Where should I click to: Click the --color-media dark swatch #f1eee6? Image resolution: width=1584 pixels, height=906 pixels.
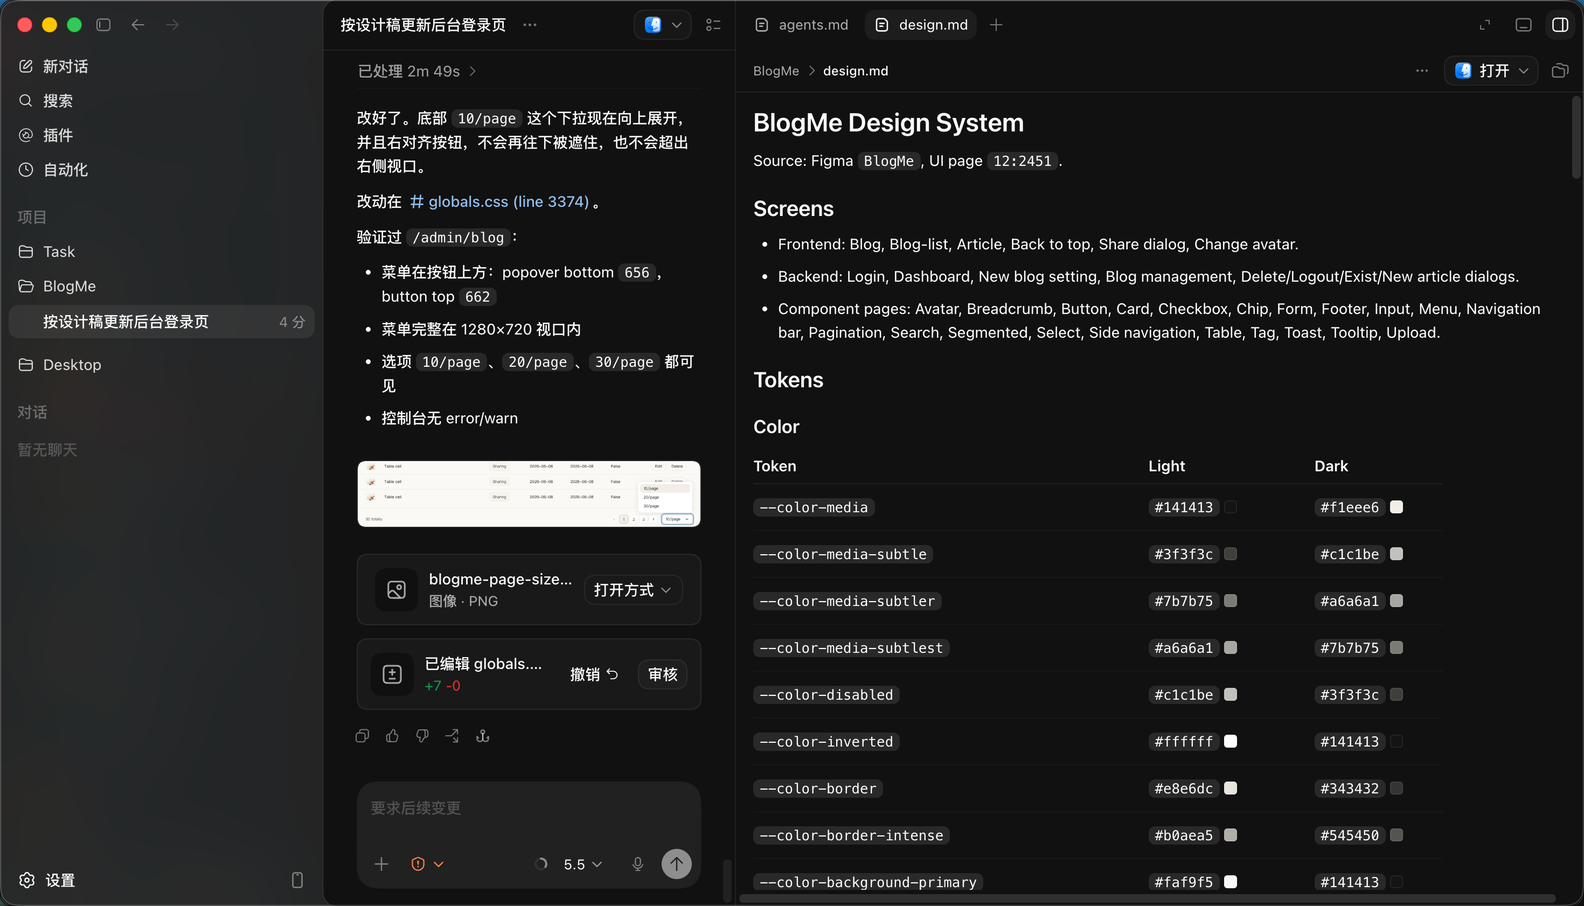coord(1397,507)
